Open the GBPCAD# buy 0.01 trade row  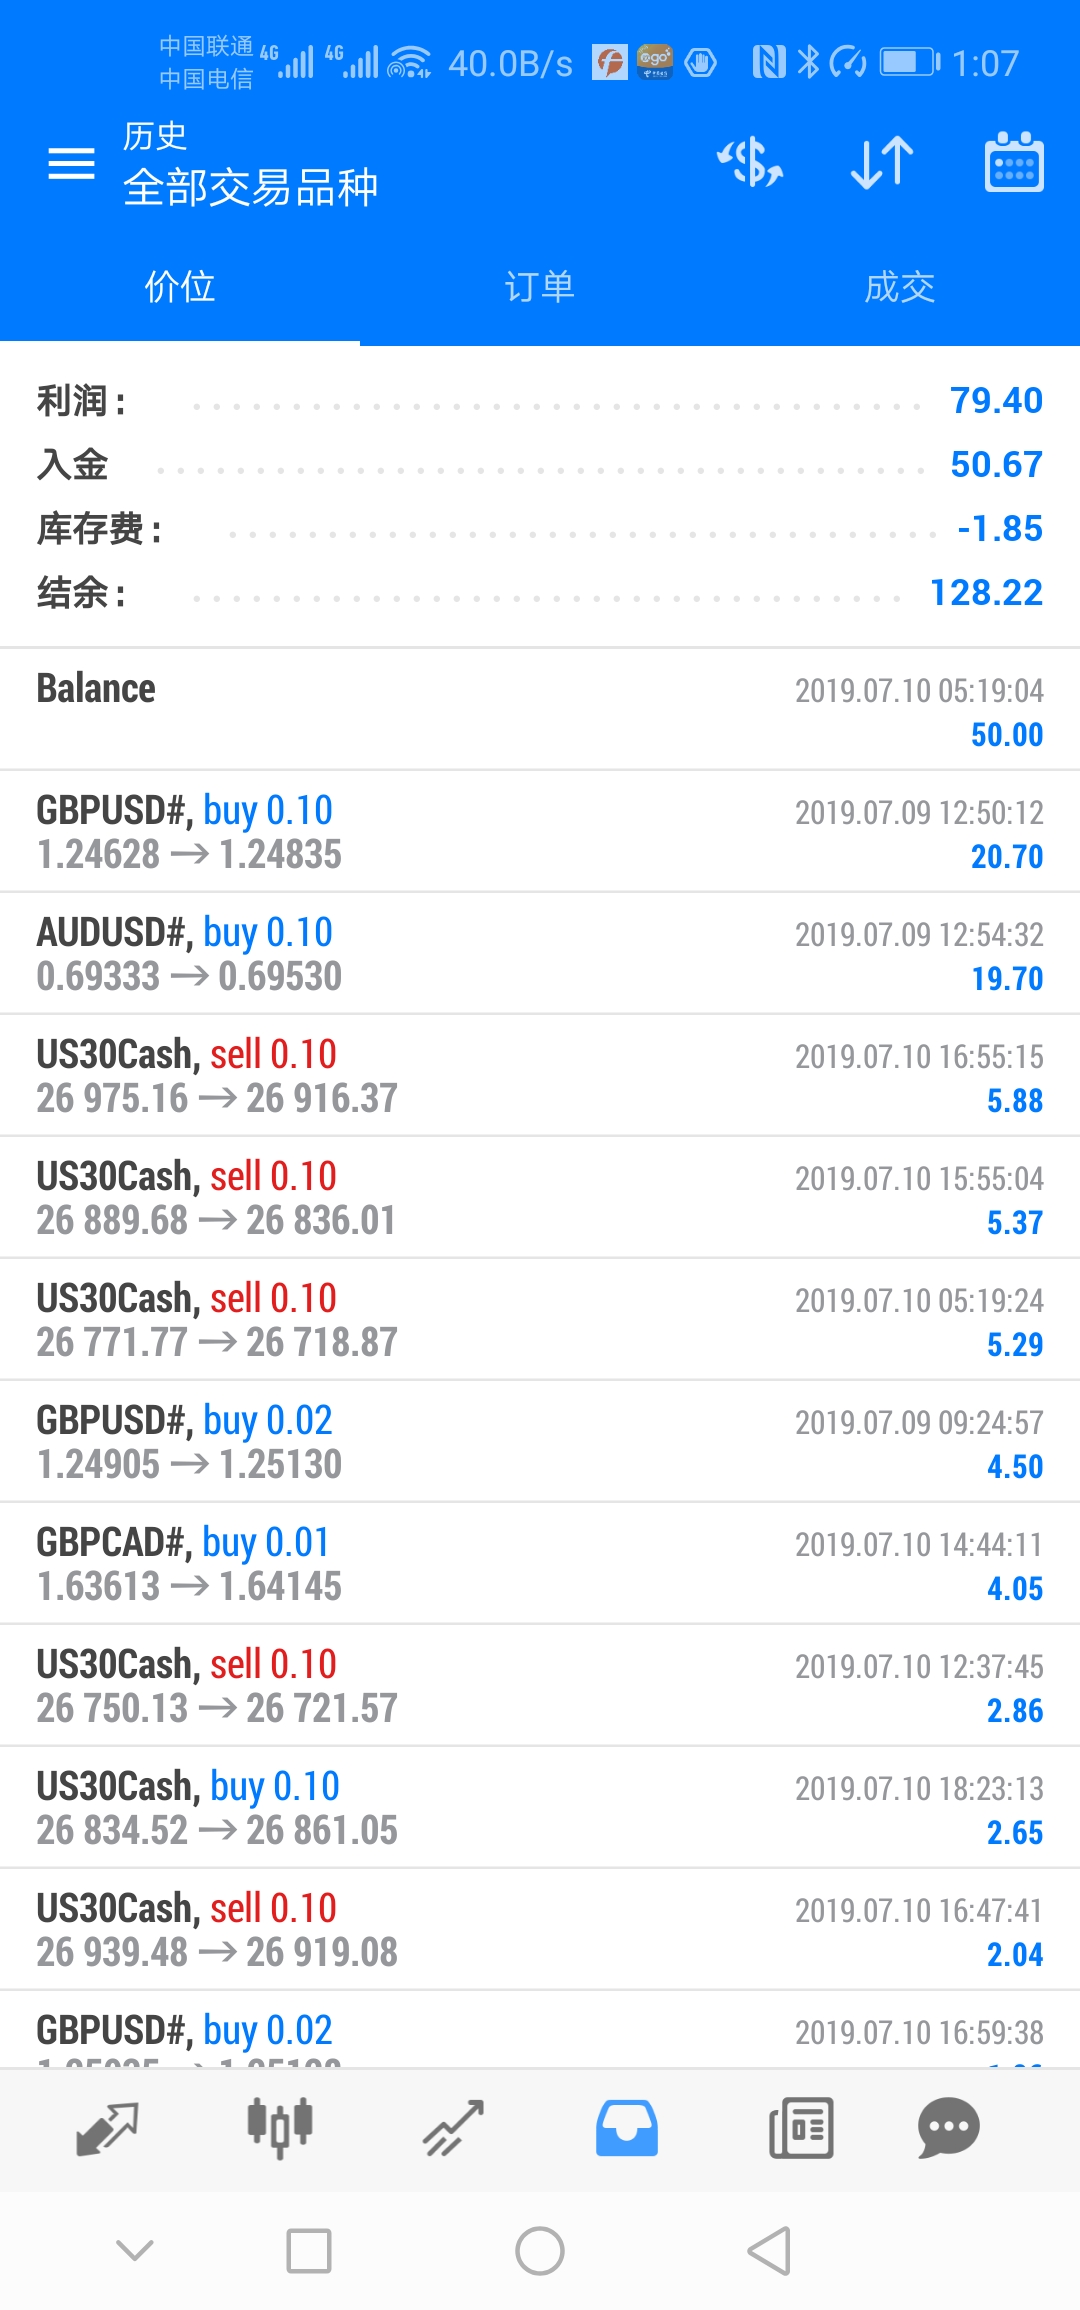coord(540,1563)
